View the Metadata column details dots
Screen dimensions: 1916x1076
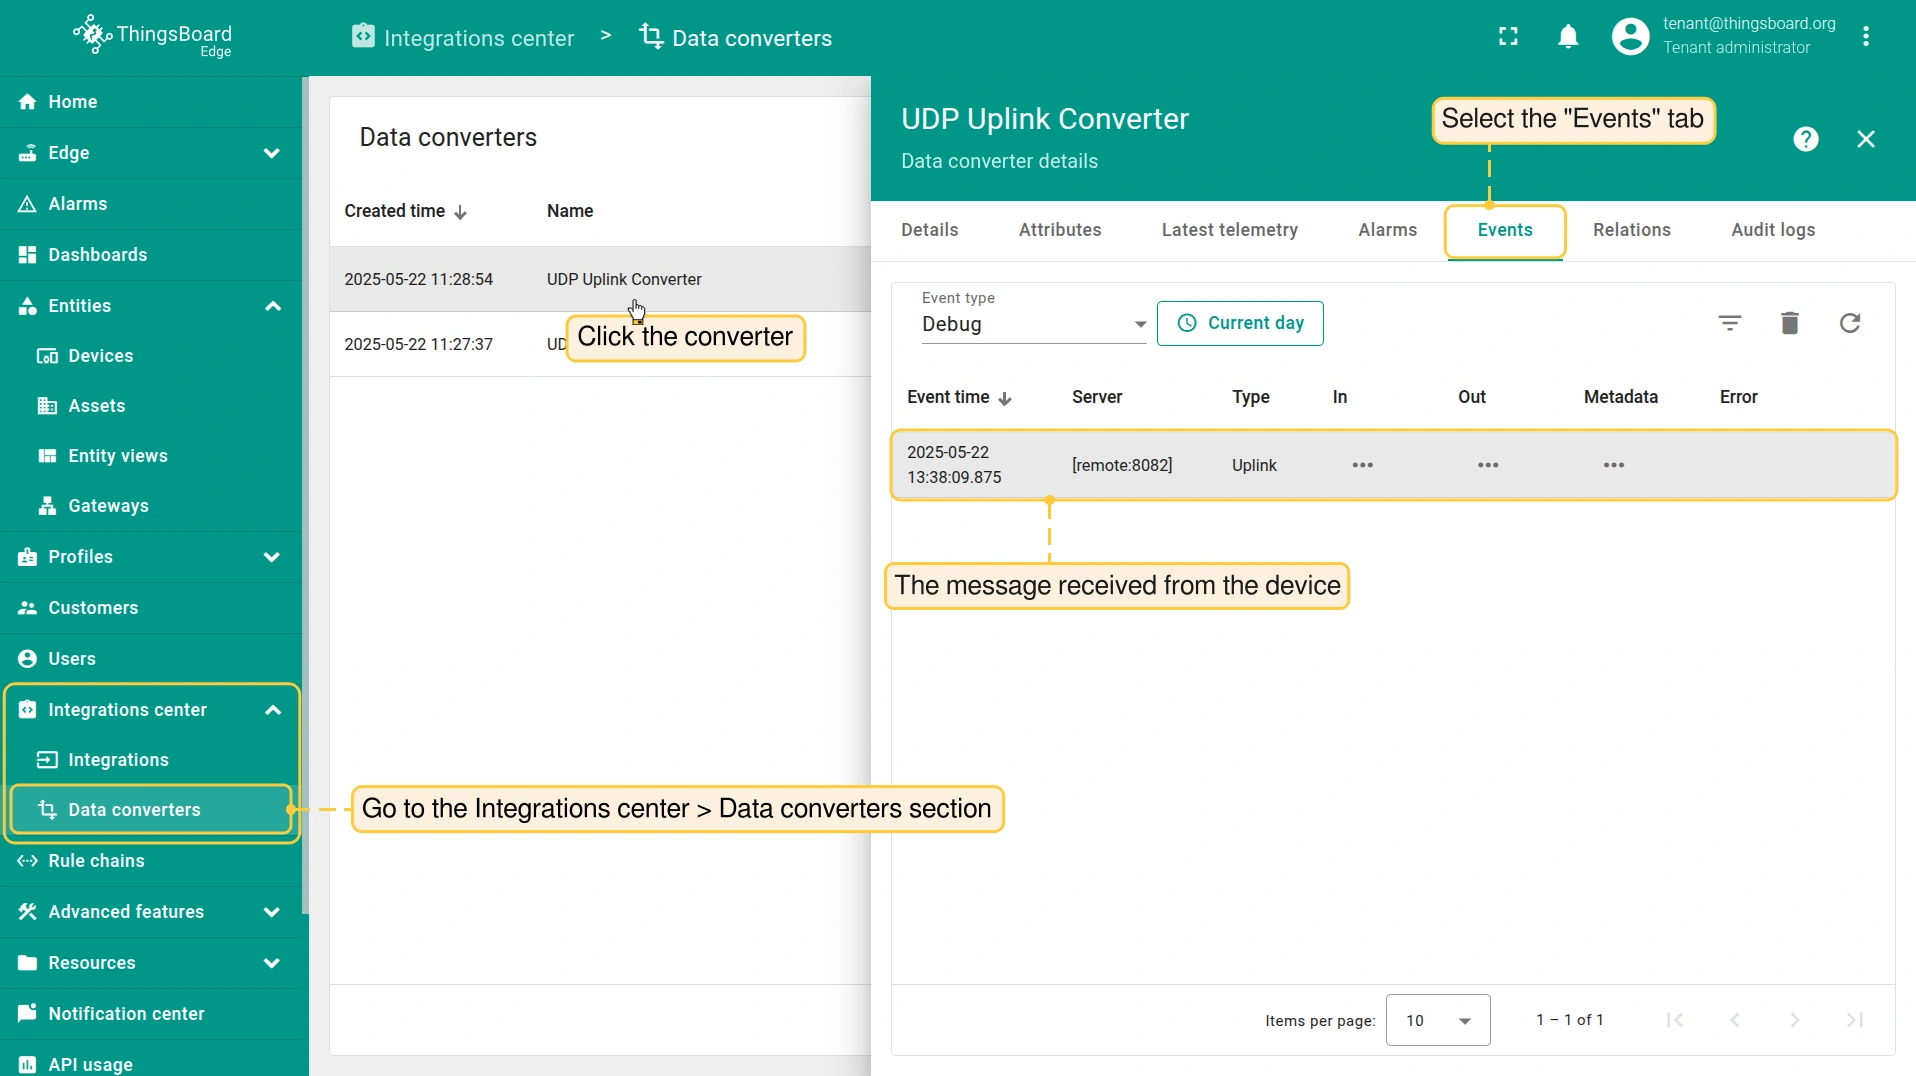(x=1613, y=465)
